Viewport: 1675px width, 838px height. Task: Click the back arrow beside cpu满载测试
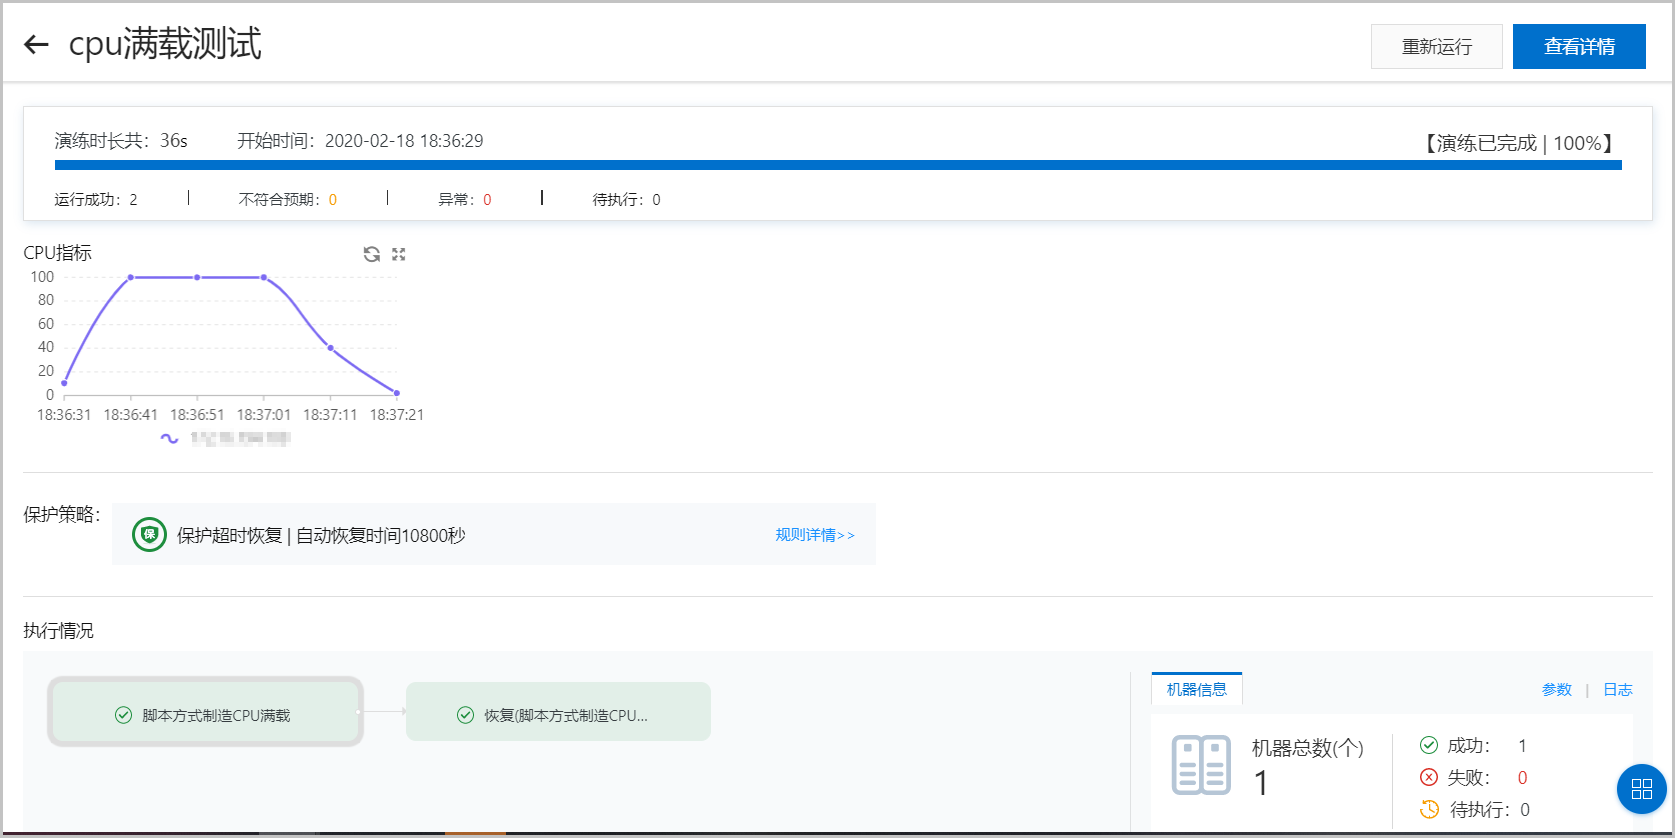pos(36,44)
